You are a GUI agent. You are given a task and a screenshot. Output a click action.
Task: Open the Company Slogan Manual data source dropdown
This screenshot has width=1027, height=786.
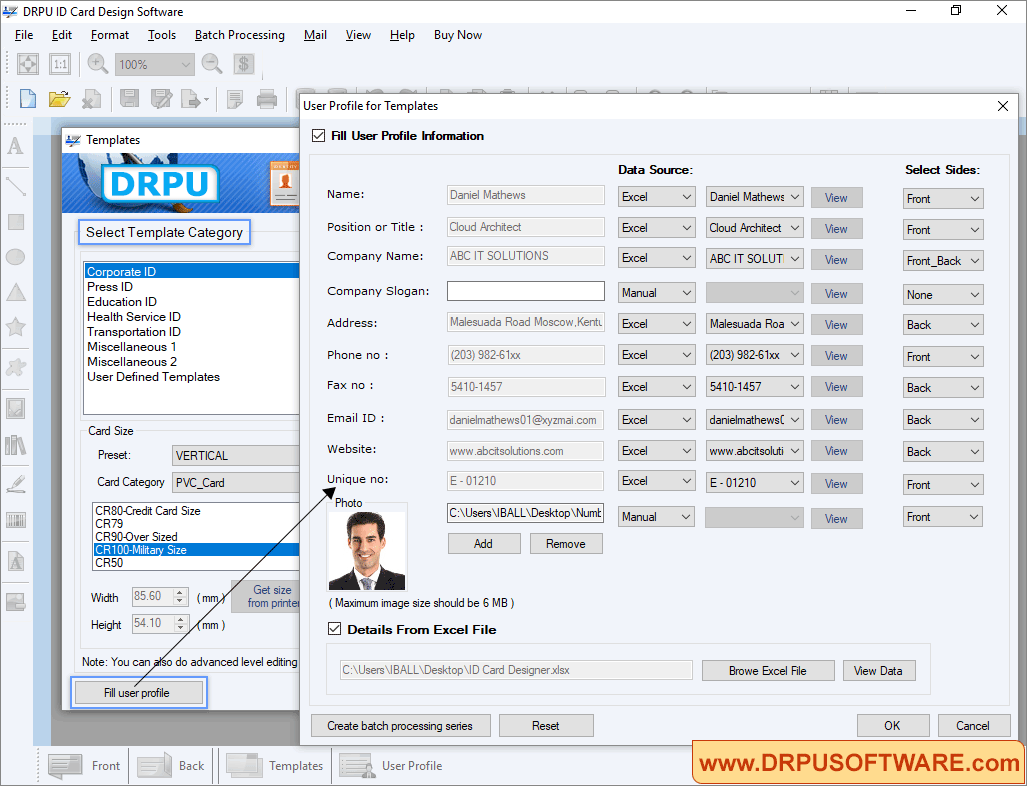point(656,293)
